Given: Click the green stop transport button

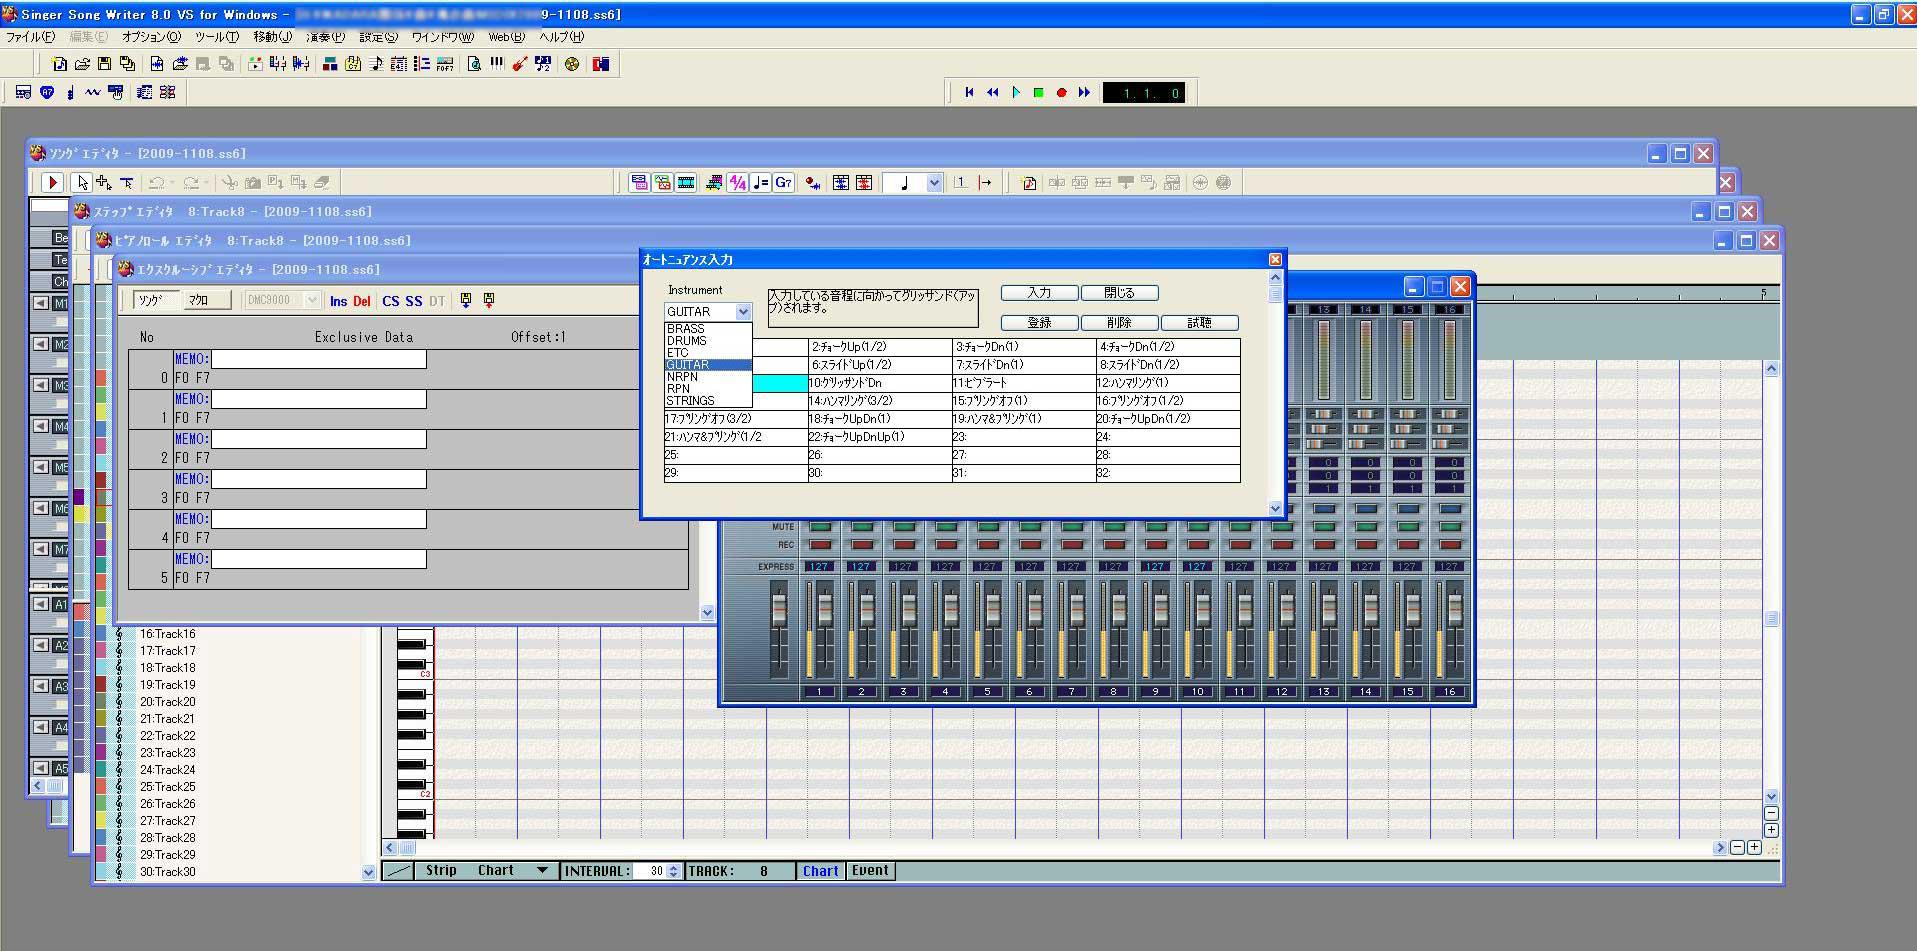Looking at the screenshot, I should [x=1039, y=92].
